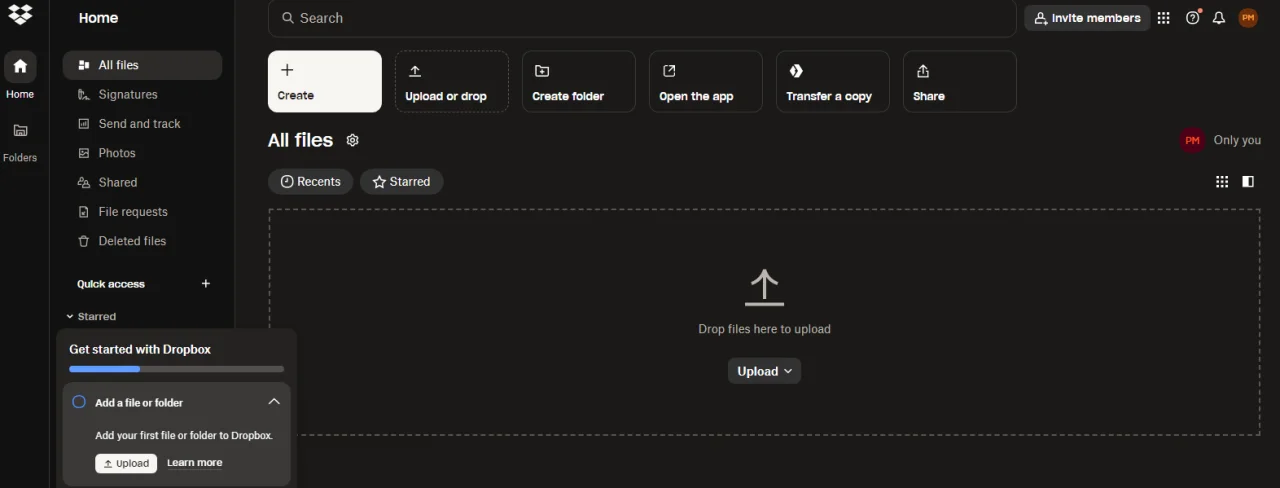This screenshot has width=1280, height=488.
Task: Open Photos in sidebar
Action: (x=142, y=153)
